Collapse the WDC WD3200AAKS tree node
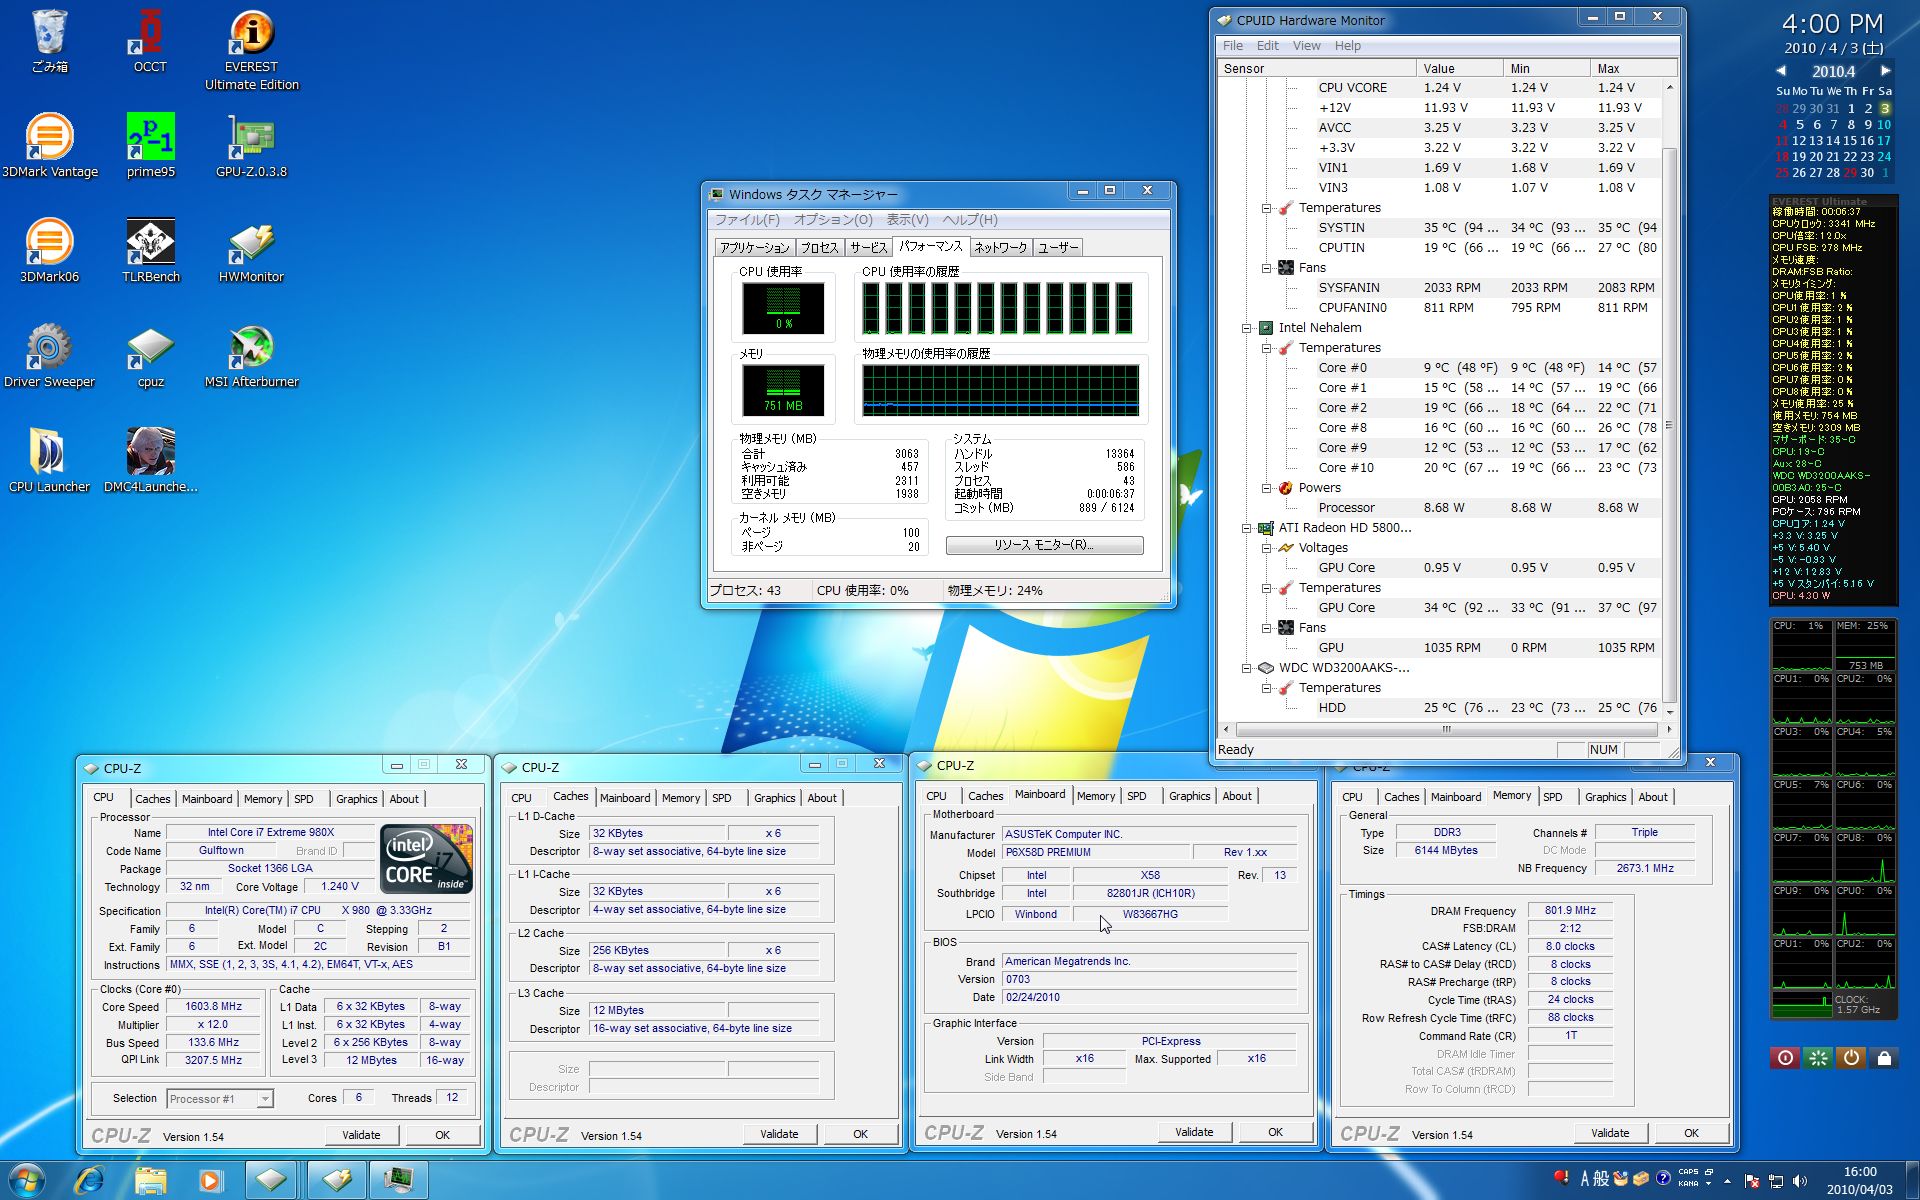The image size is (1920, 1200). (1246, 668)
